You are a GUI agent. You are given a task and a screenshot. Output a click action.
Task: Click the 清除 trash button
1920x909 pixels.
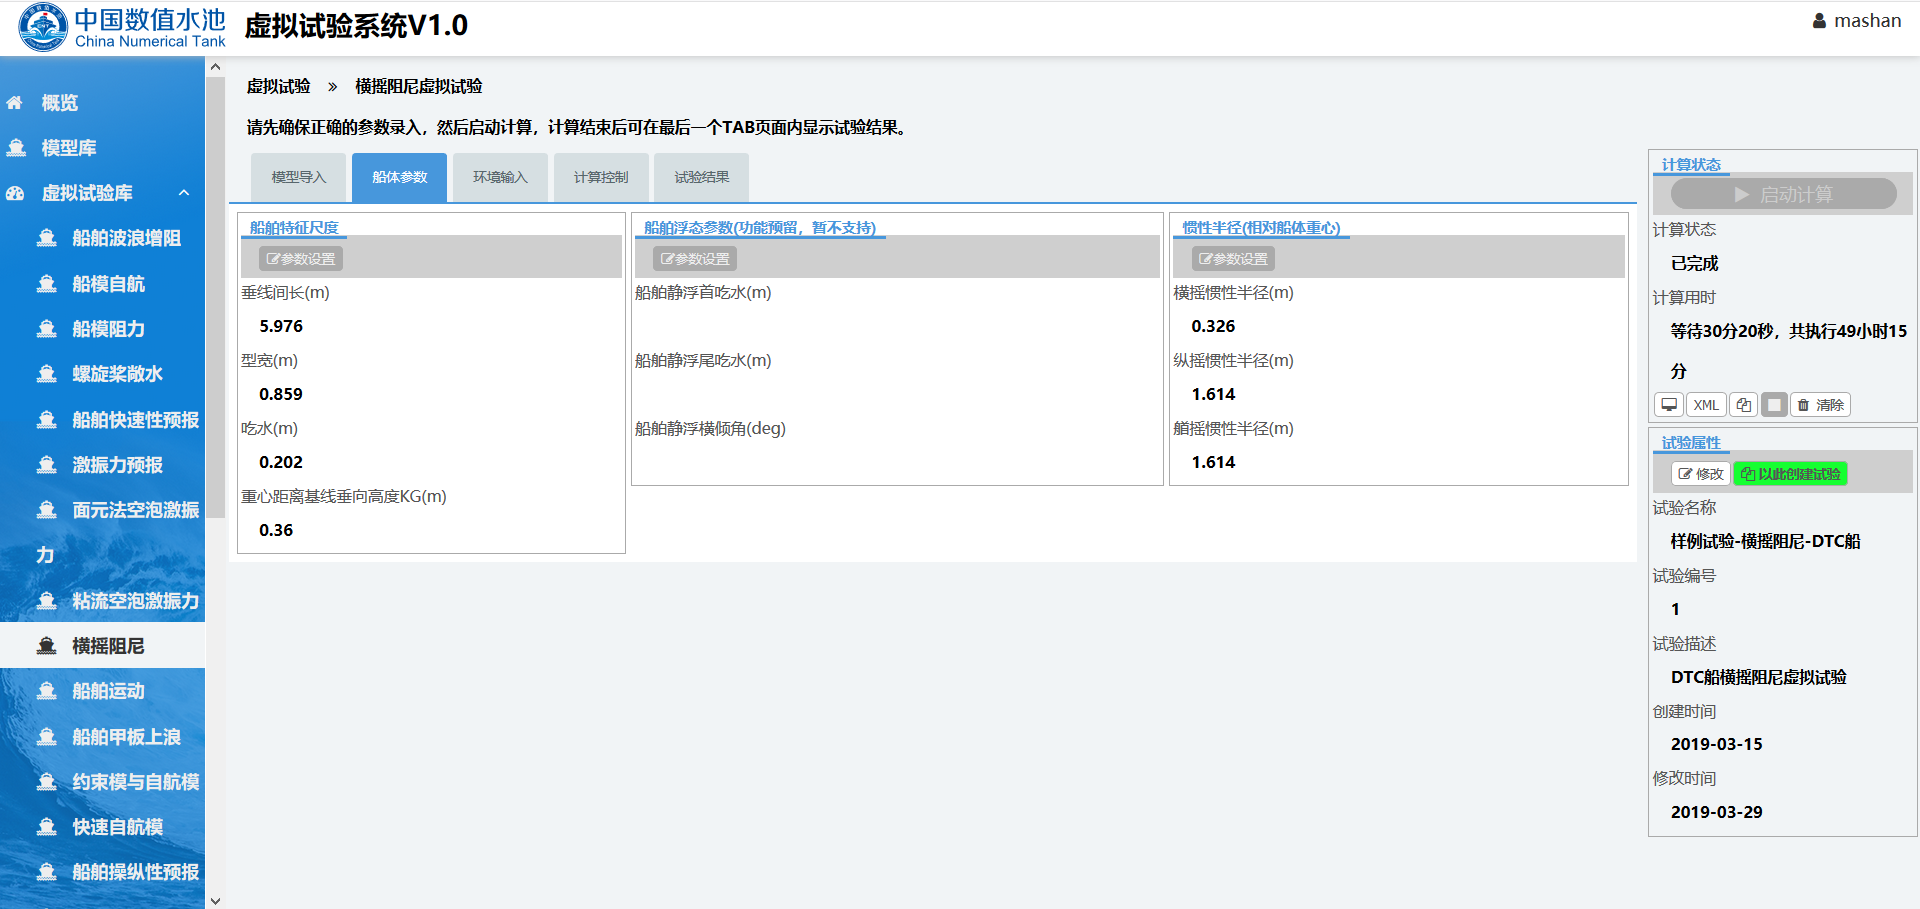(1820, 405)
